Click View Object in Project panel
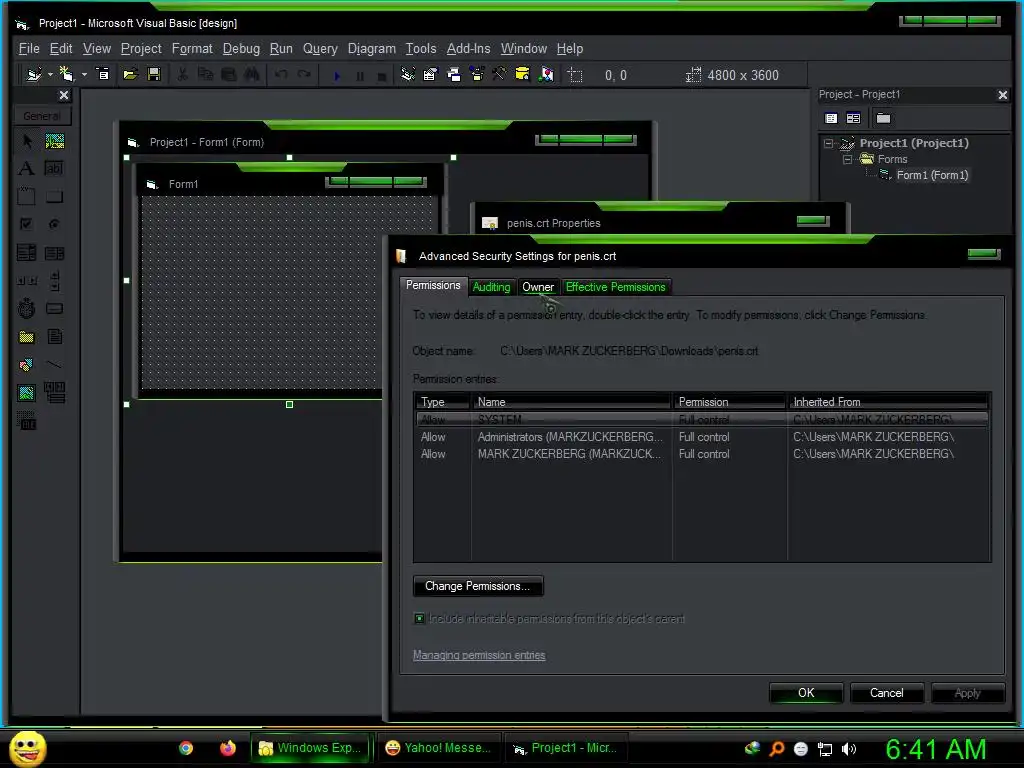 [x=854, y=118]
